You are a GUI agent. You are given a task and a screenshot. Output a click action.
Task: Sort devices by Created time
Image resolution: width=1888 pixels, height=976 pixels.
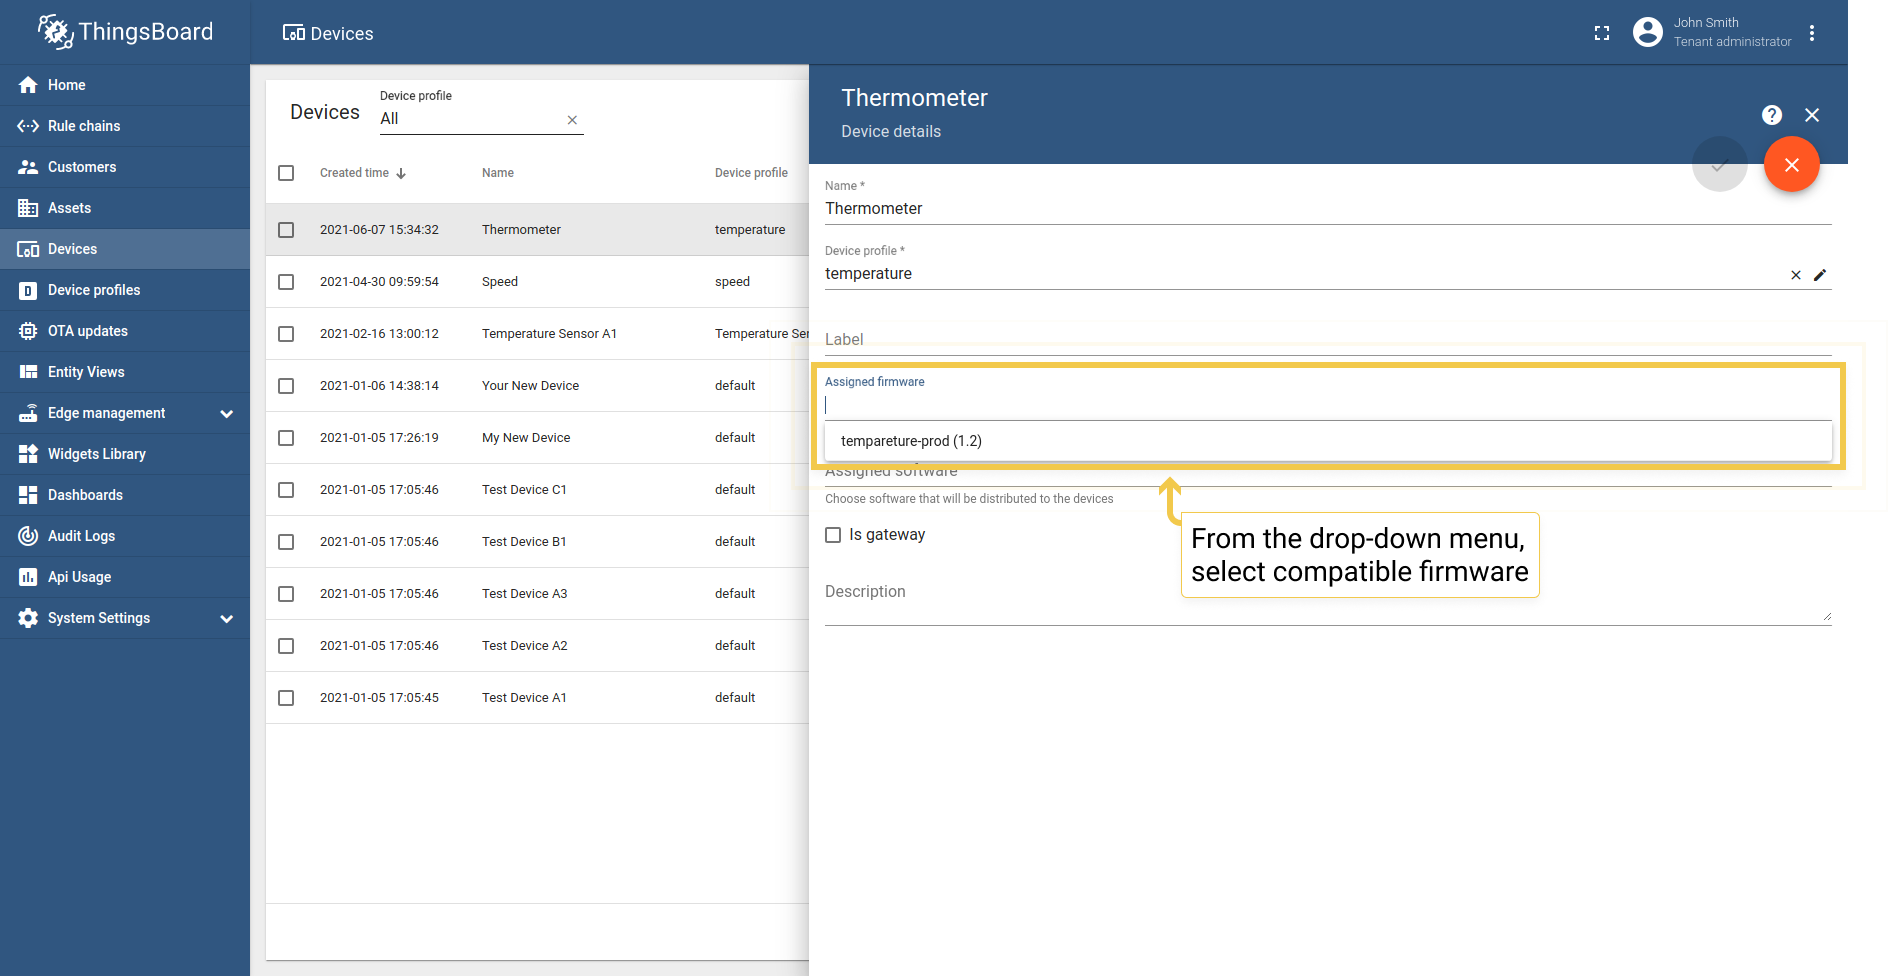pyautogui.click(x=355, y=173)
